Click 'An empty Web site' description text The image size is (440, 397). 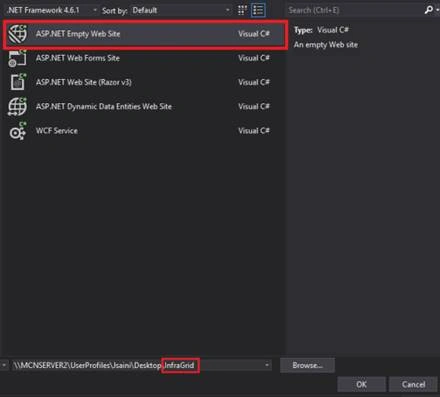(x=326, y=45)
